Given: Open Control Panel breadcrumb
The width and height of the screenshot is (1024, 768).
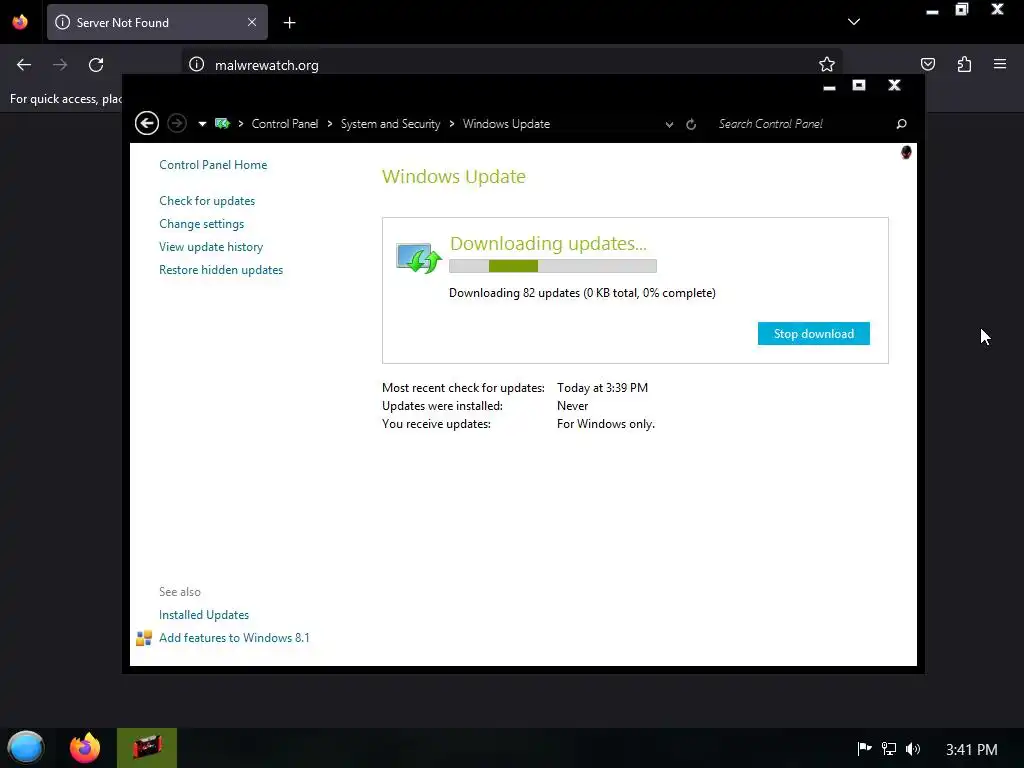Looking at the screenshot, I should click(x=285, y=124).
